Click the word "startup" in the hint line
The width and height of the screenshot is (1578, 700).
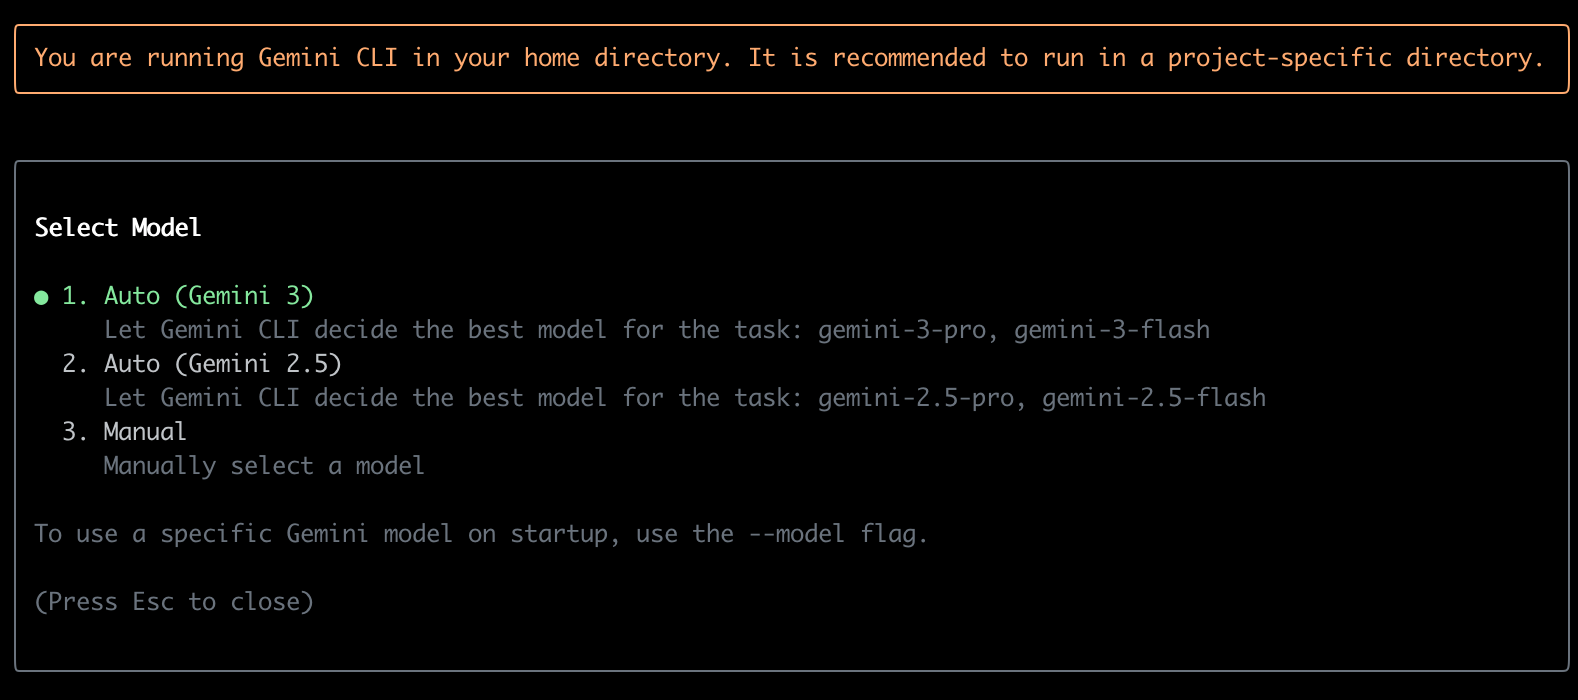click(x=558, y=534)
